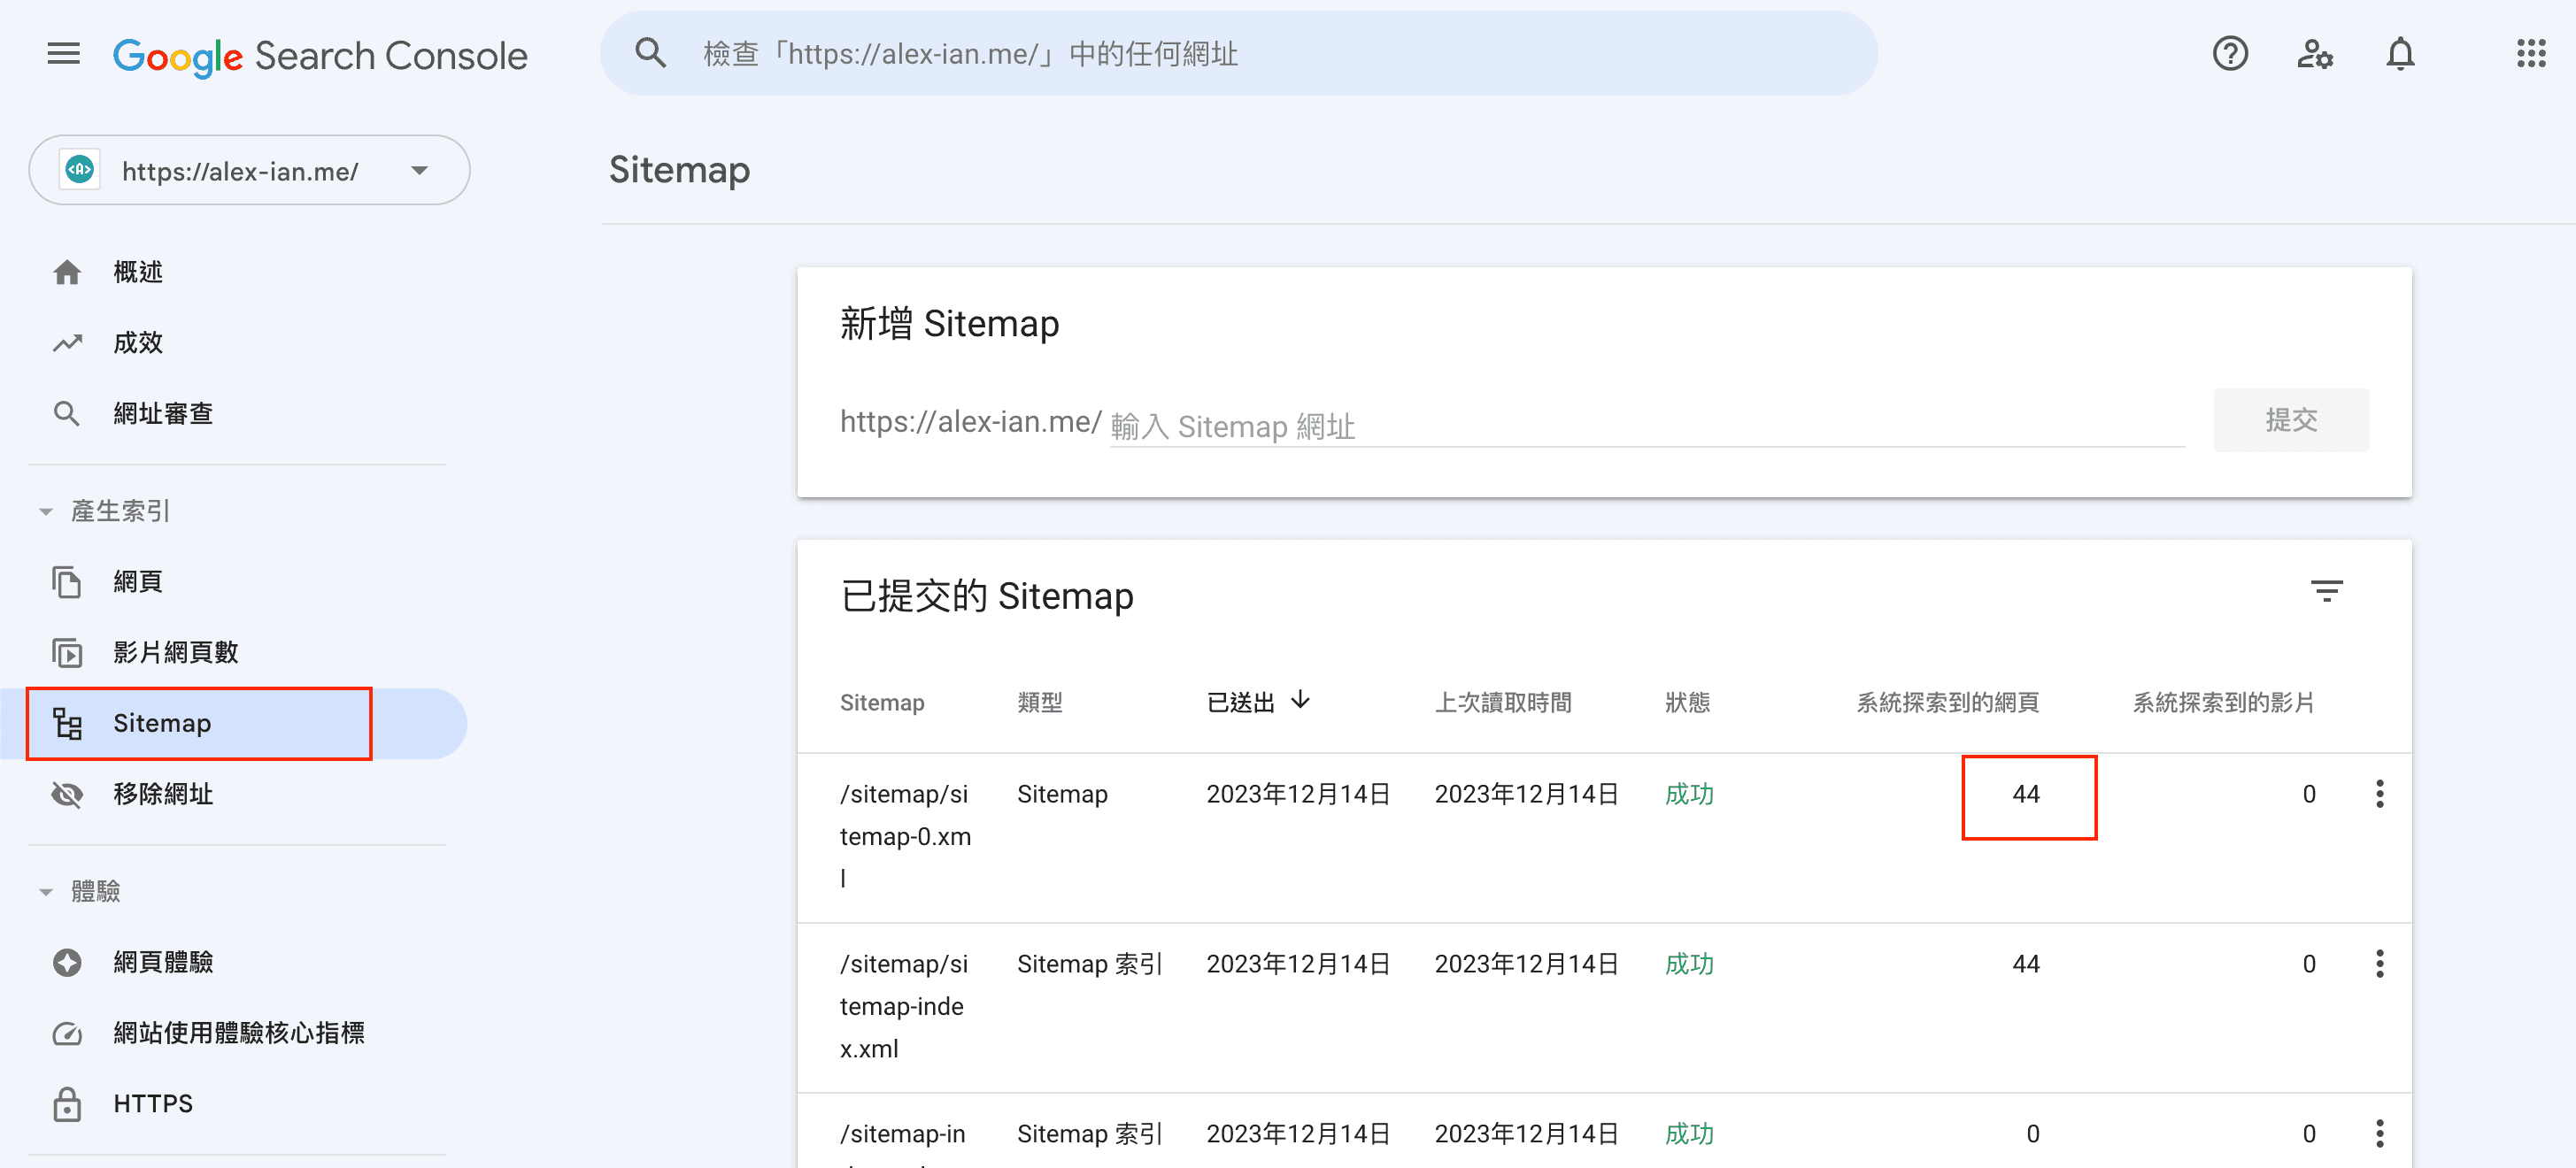Open more options for sitemap-index.xml row
This screenshot has height=1168, width=2576.
tap(2379, 964)
